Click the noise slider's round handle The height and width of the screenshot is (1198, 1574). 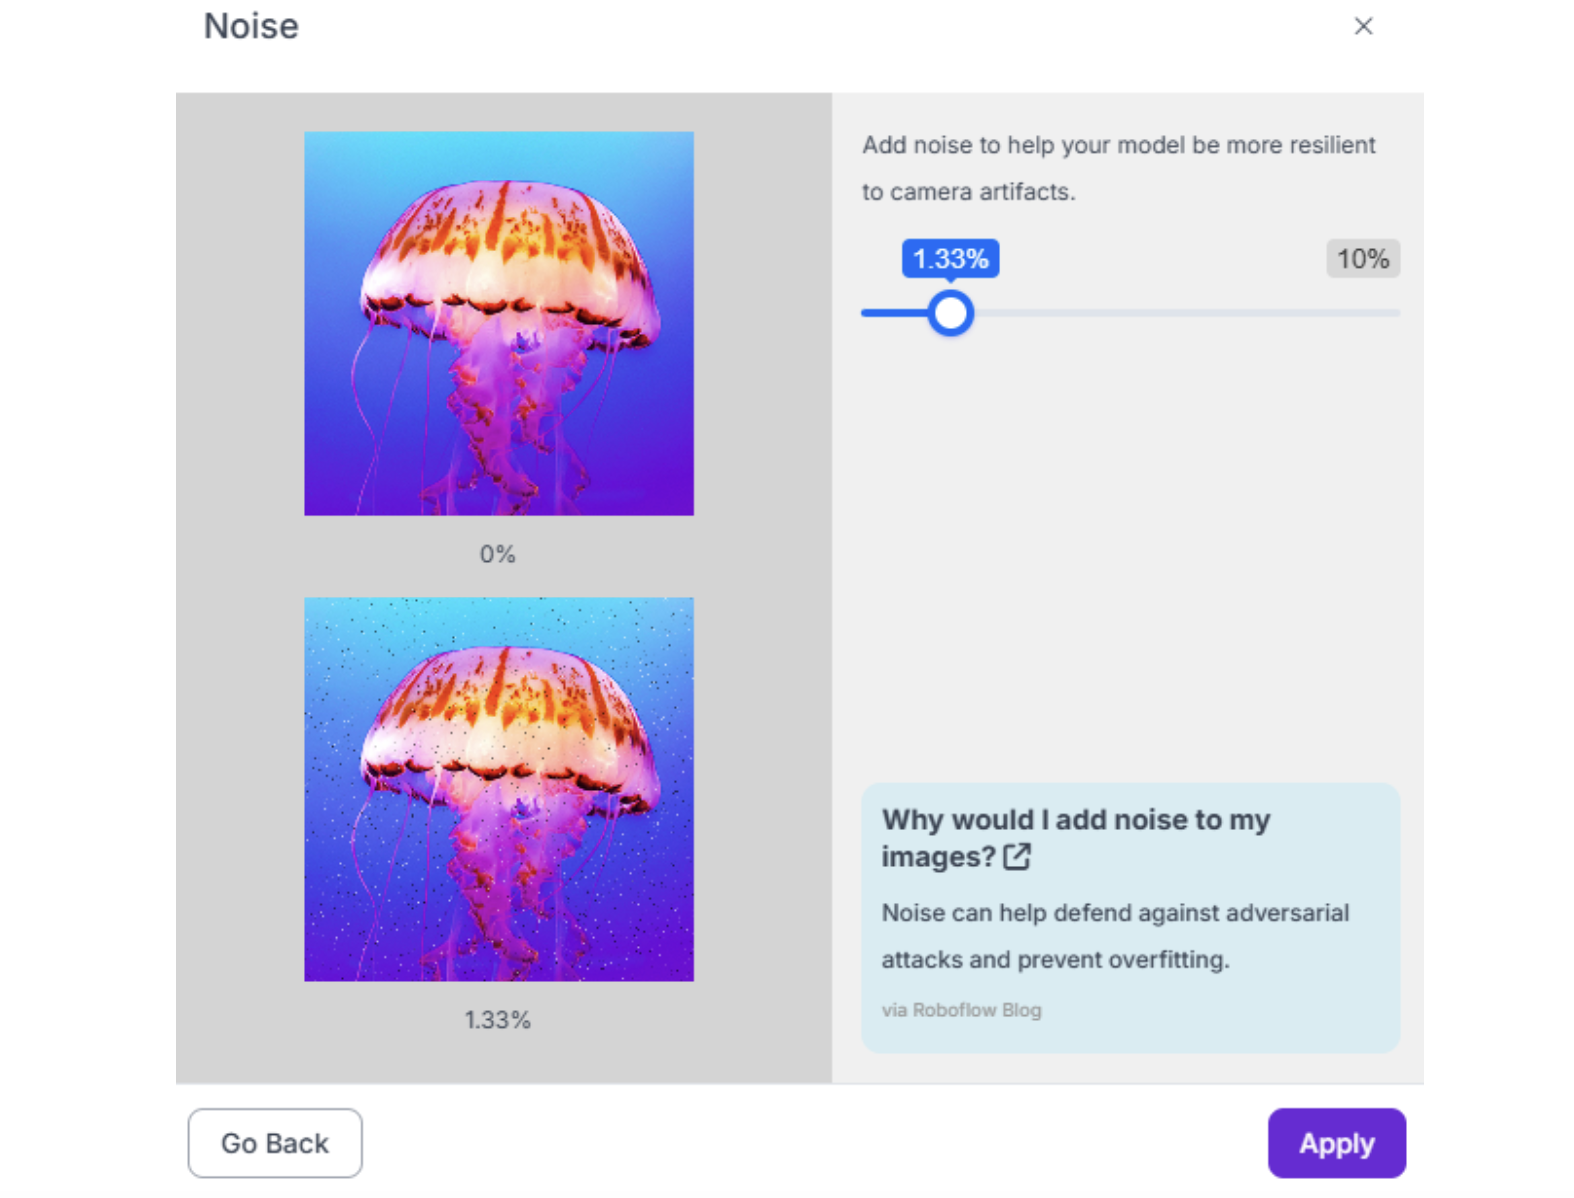pos(950,313)
